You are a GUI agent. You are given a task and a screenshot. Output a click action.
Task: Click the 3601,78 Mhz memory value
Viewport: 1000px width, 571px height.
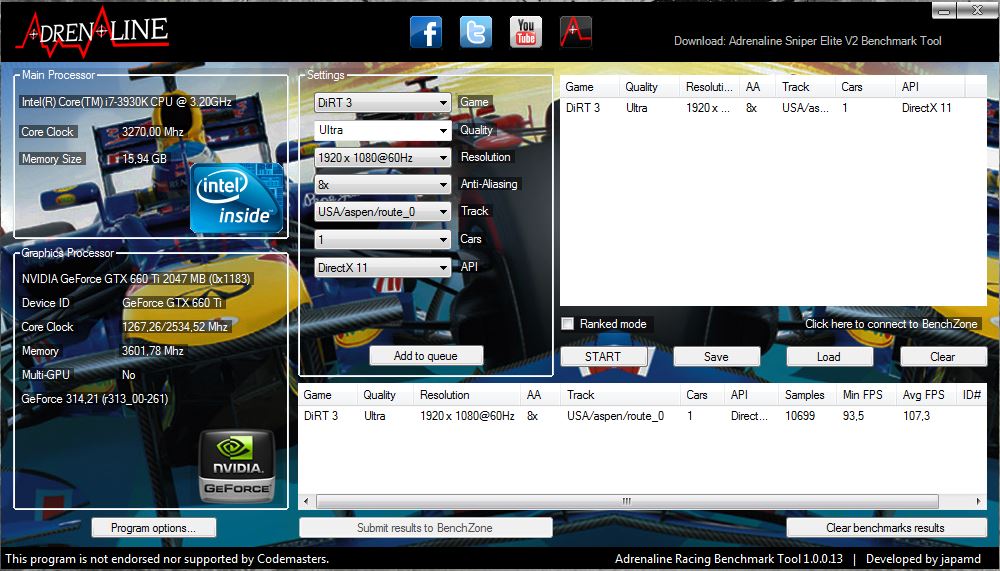pyautogui.click(x=152, y=351)
